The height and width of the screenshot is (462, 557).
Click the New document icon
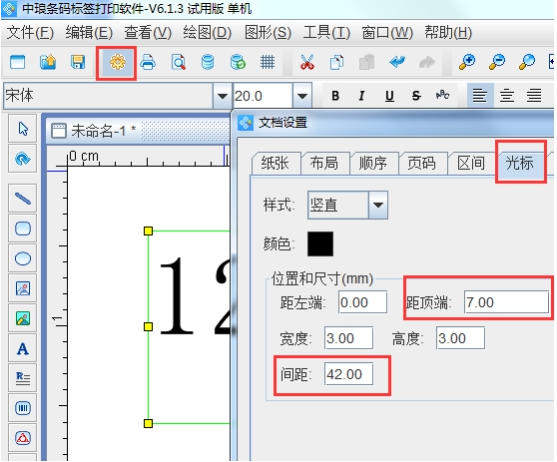click(x=17, y=62)
